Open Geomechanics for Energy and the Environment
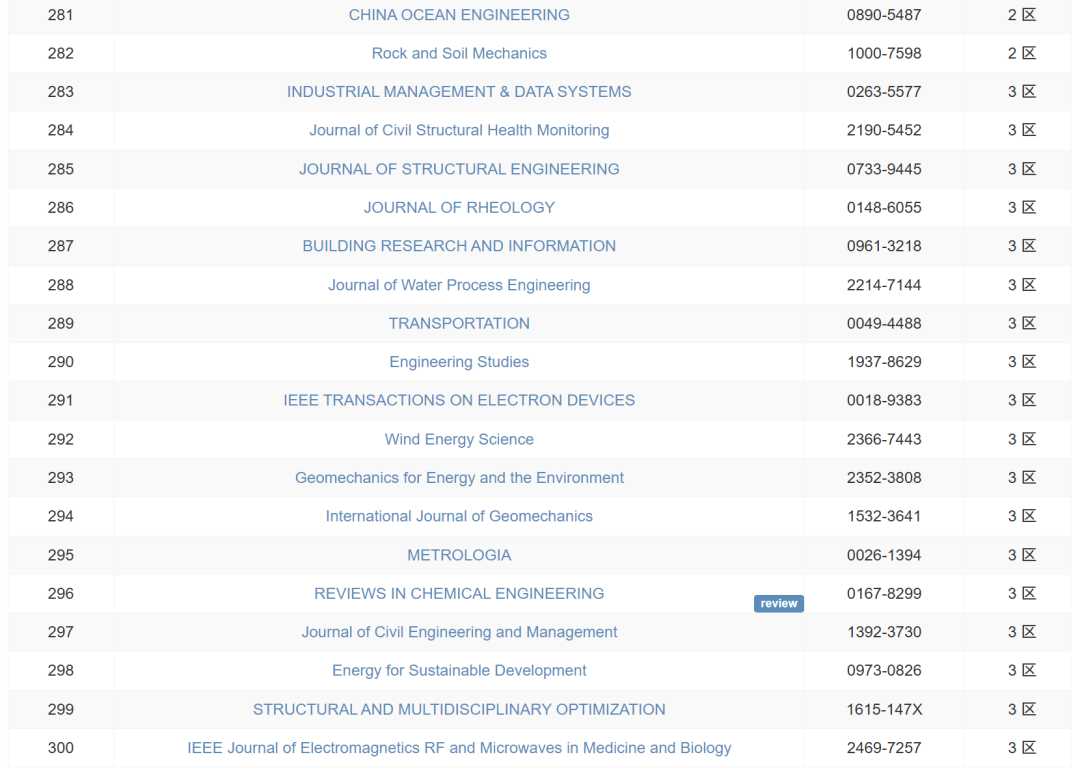This screenshot has height=772, width=1080. pyautogui.click(x=459, y=478)
